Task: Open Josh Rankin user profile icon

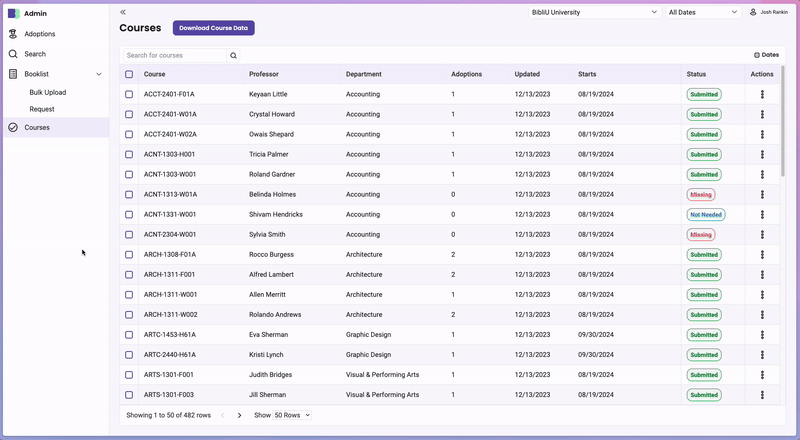Action: pyautogui.click(x=753, y=12)
